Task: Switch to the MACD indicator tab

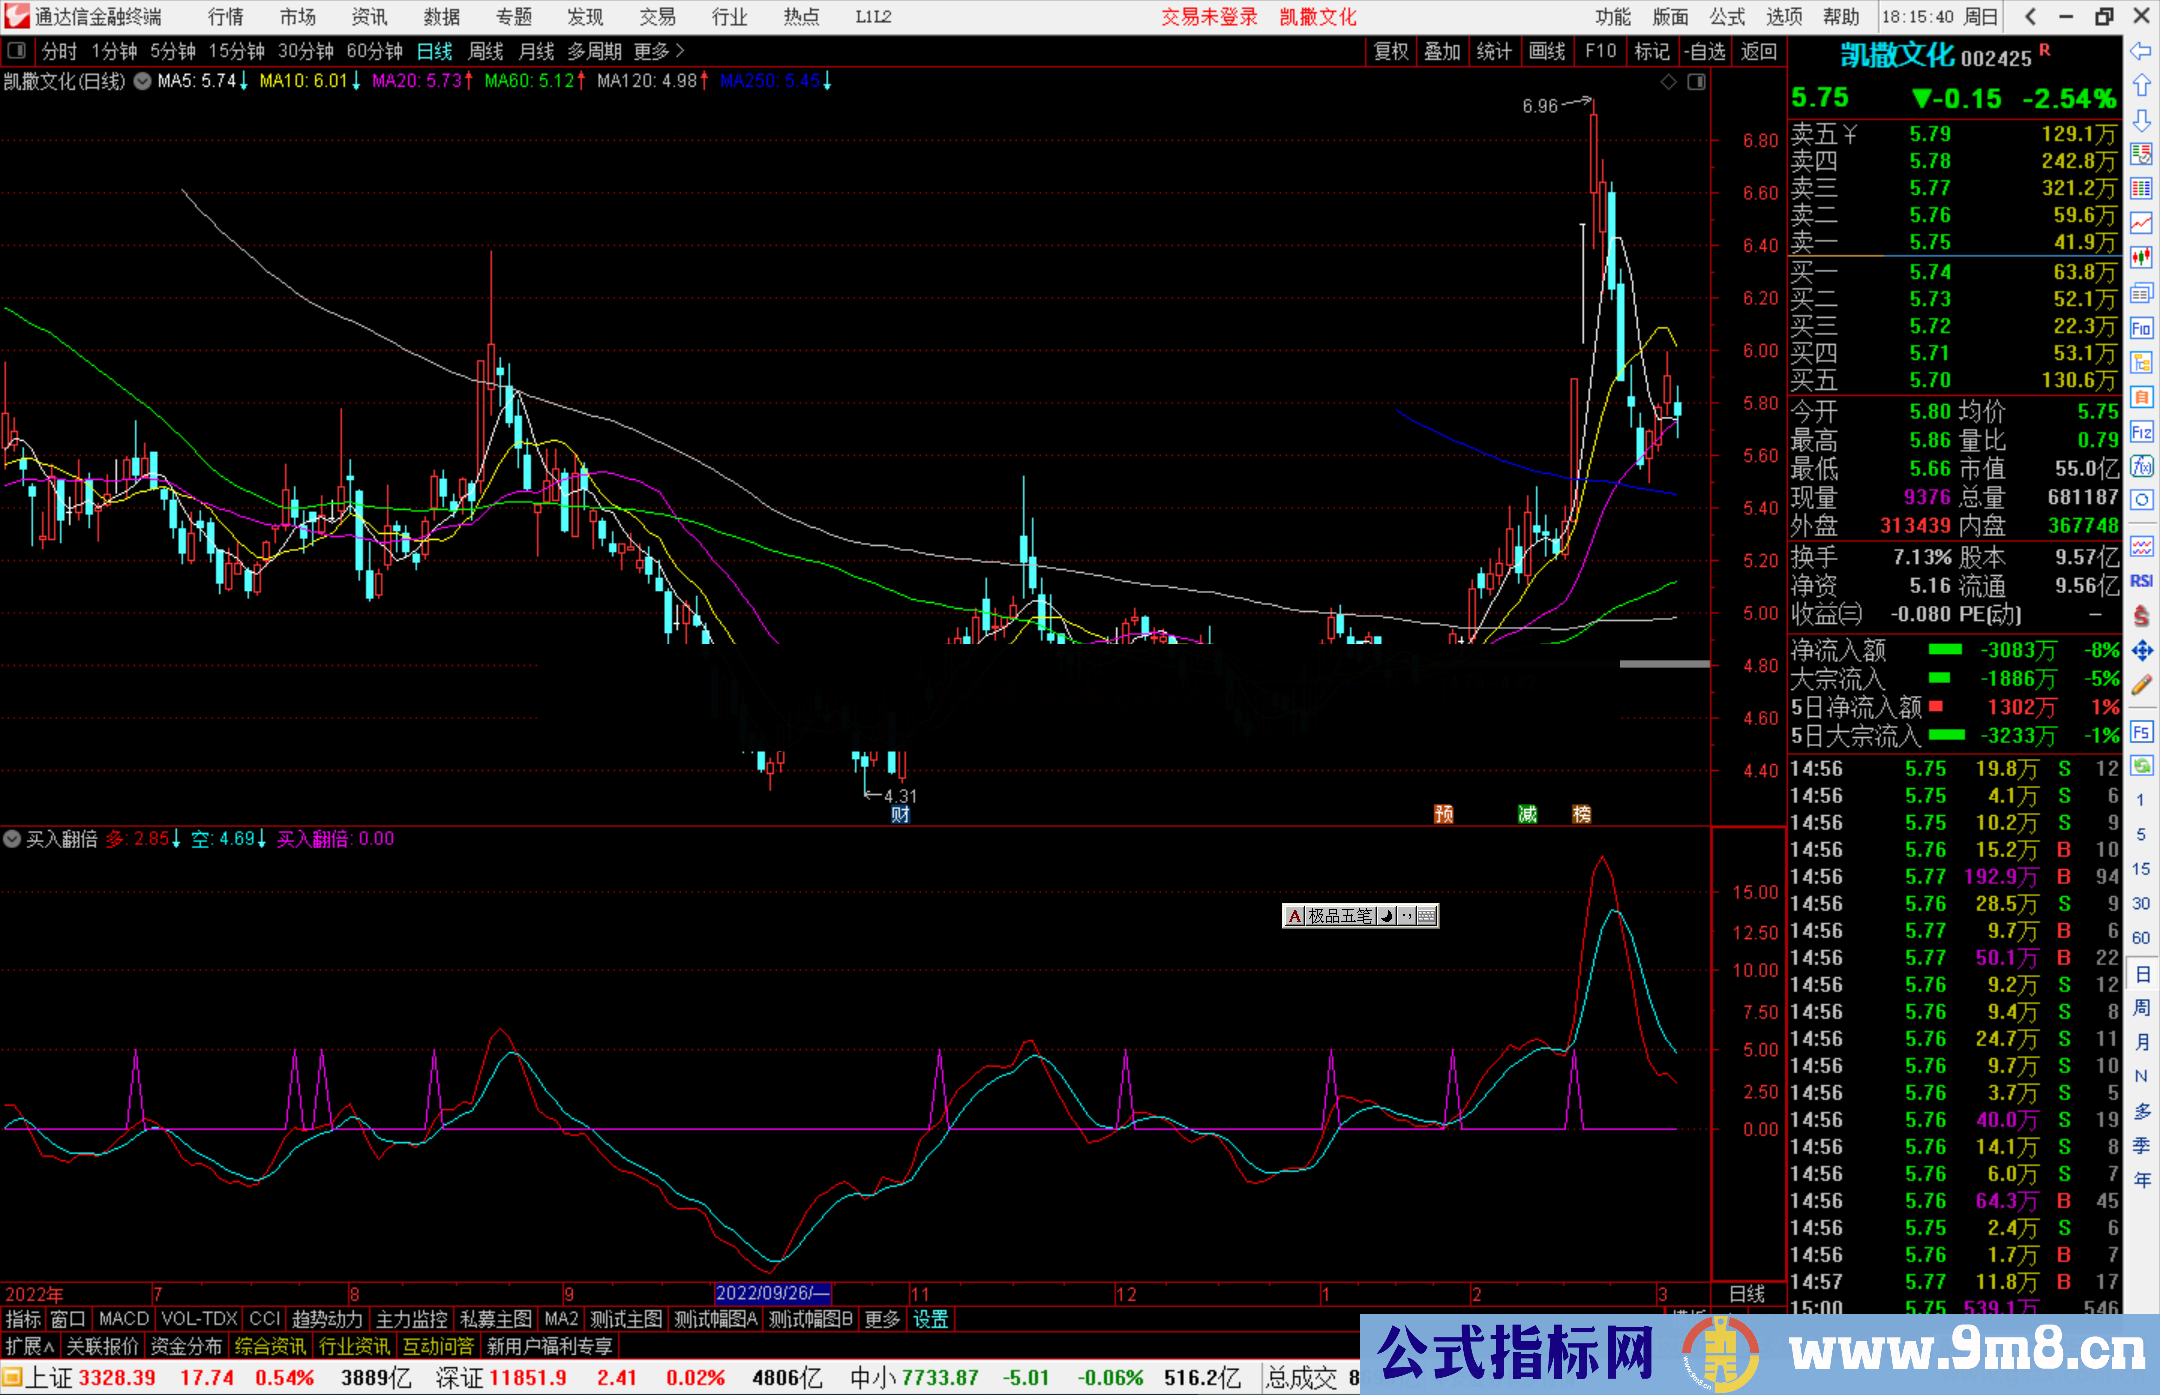Action: click(124, 1319)
